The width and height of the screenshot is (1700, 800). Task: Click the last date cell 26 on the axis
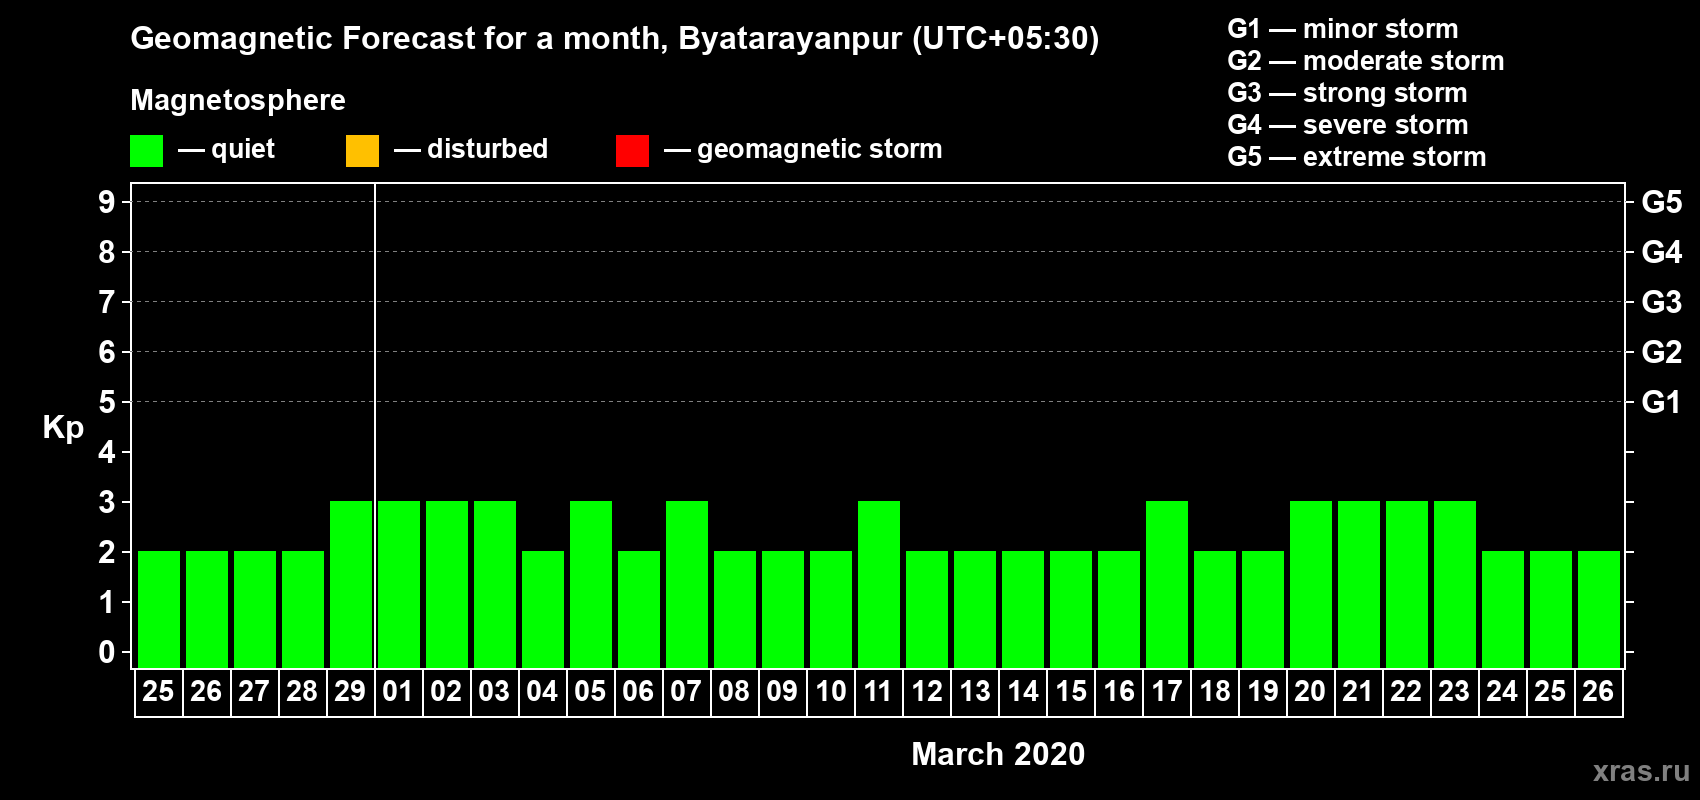1598,692
